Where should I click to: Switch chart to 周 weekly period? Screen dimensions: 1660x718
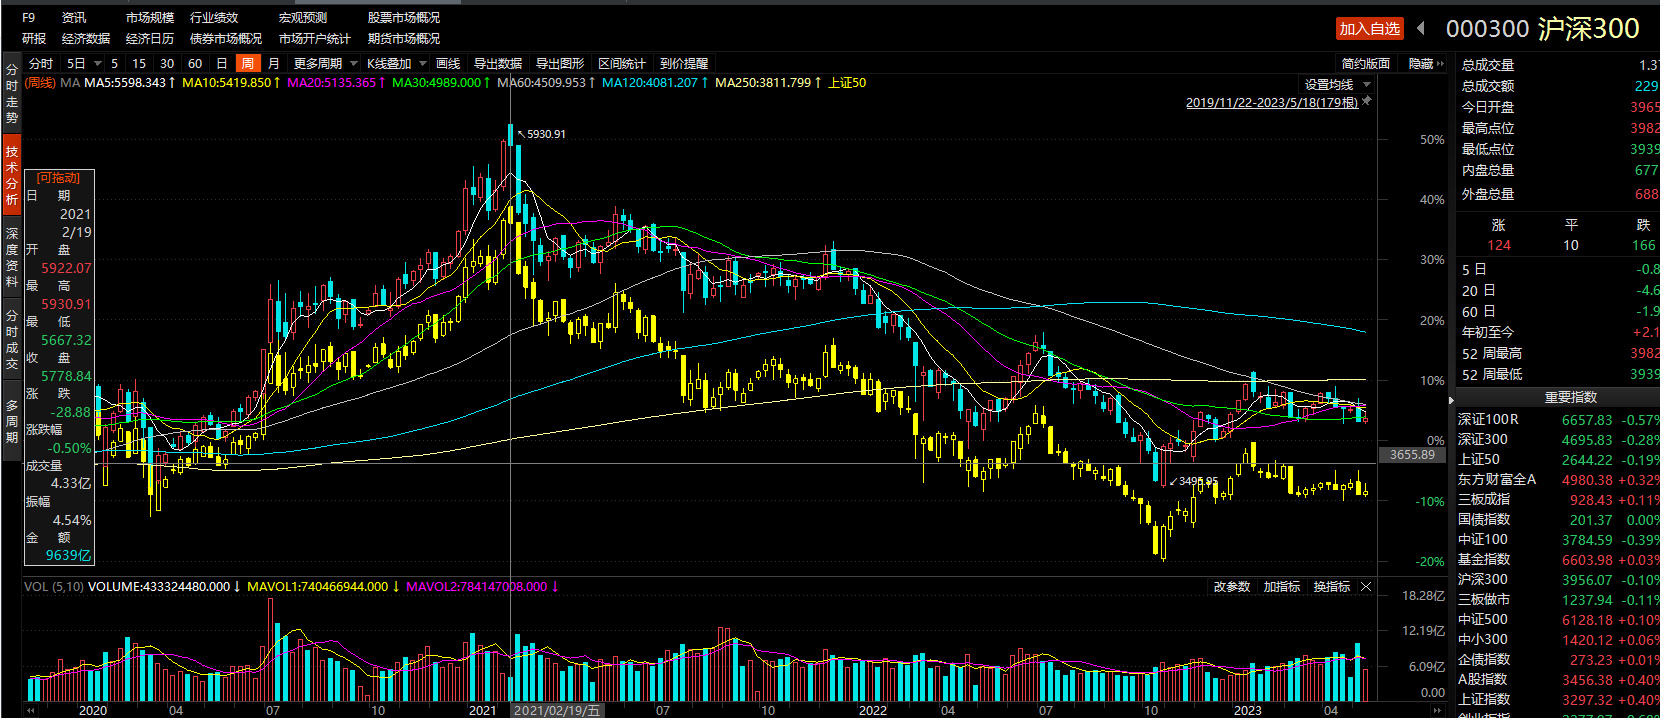click(x=247, y=64)
